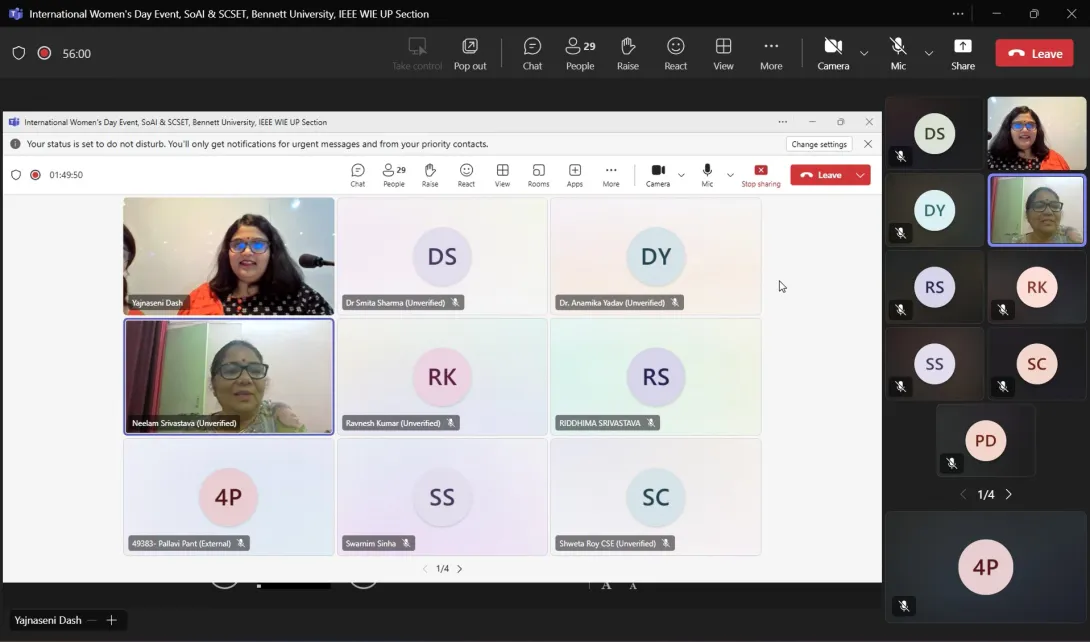Leave the meeting using outer red Leave button
Image resolution: width=1090 pixels, height=642 pixels.
(x=1034, y=54)
